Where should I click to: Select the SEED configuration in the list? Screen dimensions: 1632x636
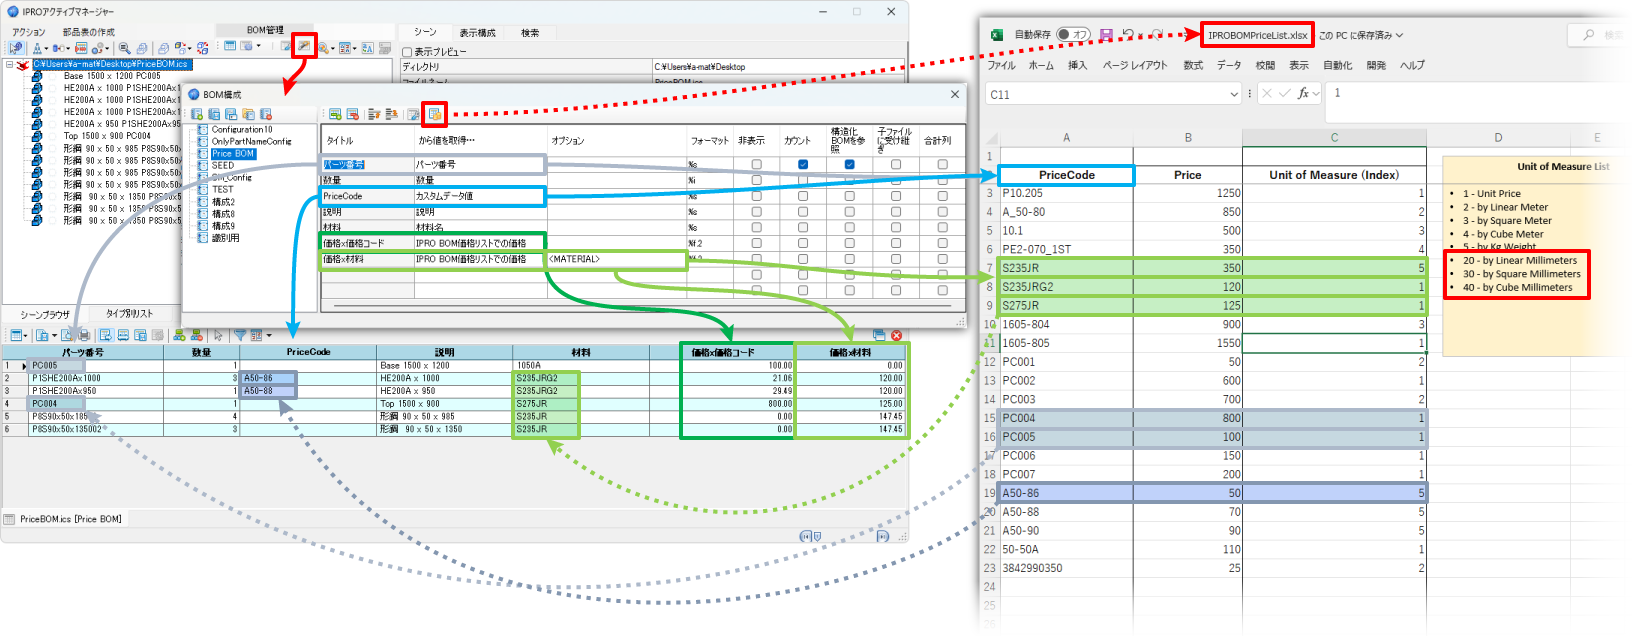(x=223, y=165)
